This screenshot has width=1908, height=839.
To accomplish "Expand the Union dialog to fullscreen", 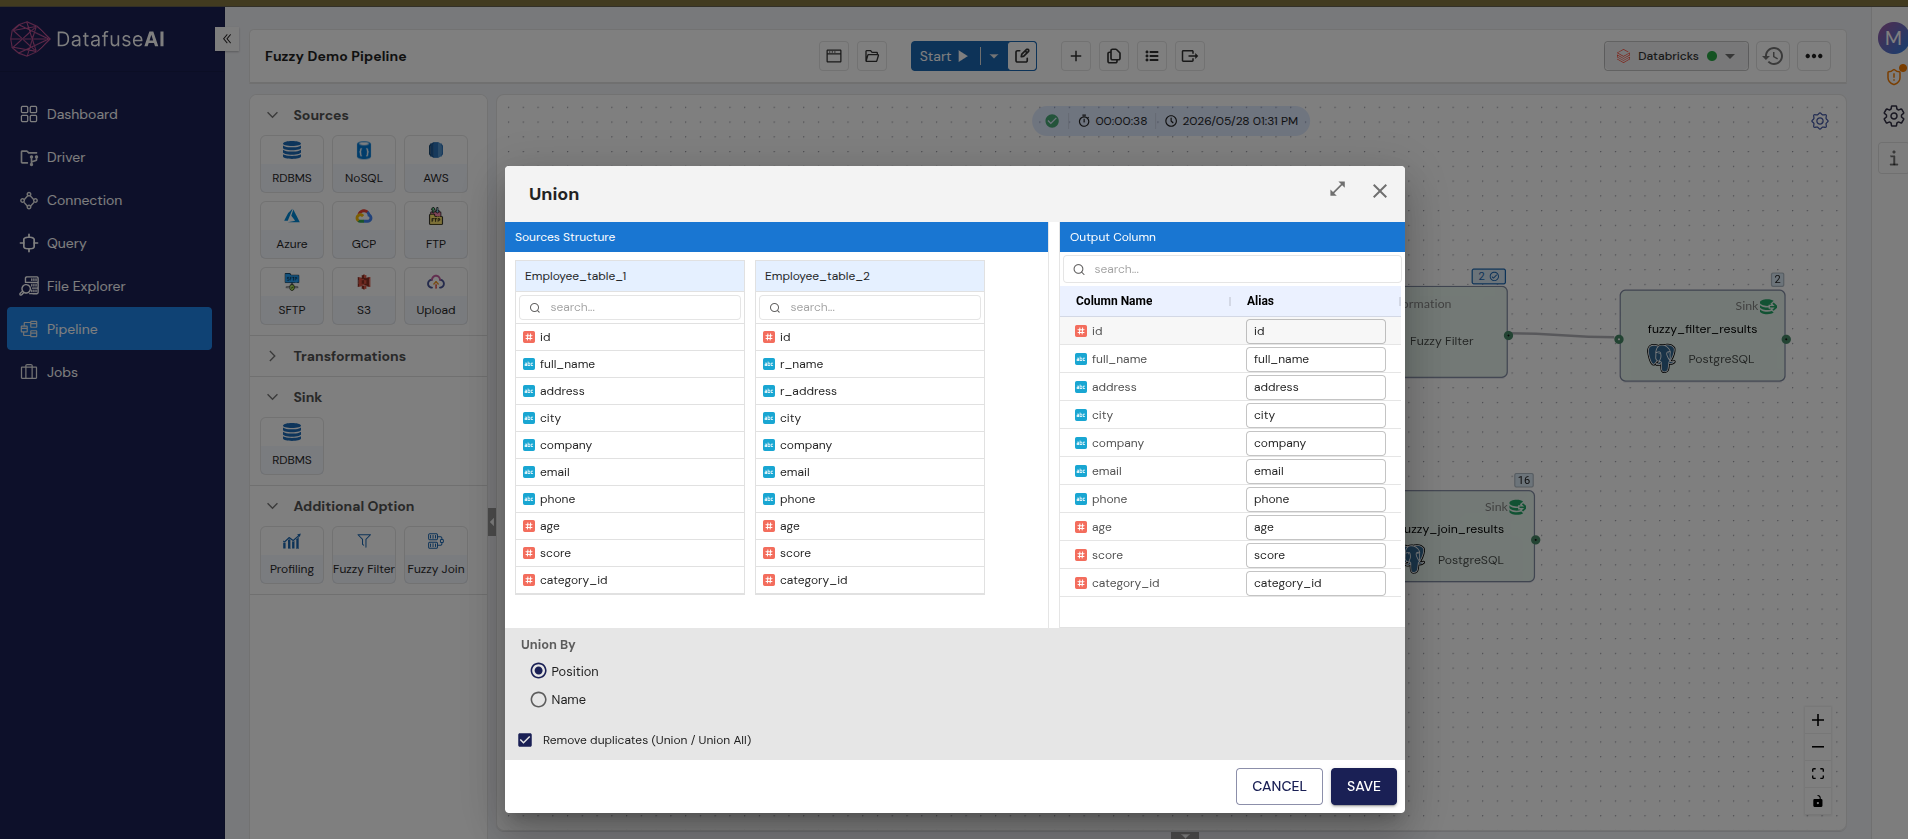I will [1337, 189].
